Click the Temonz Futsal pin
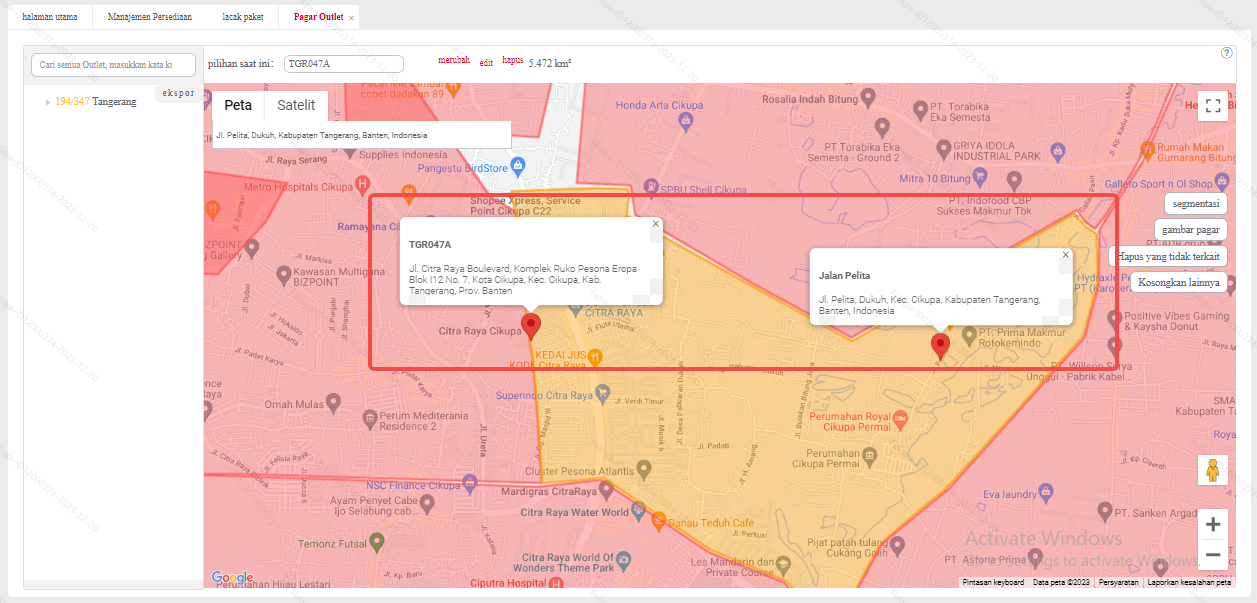The image size is (1257, 603). coord(376,542)
